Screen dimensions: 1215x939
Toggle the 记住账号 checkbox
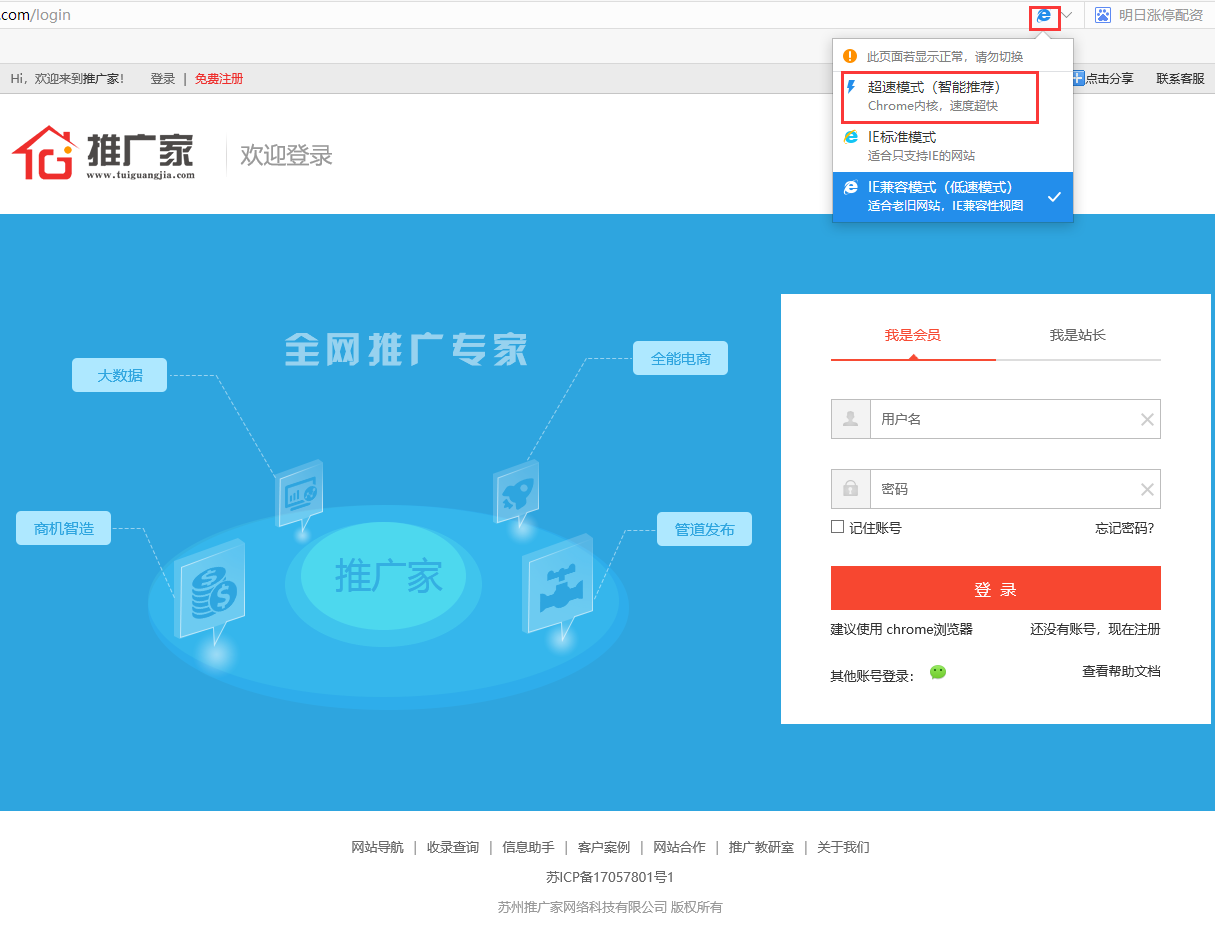pos(838,527)
